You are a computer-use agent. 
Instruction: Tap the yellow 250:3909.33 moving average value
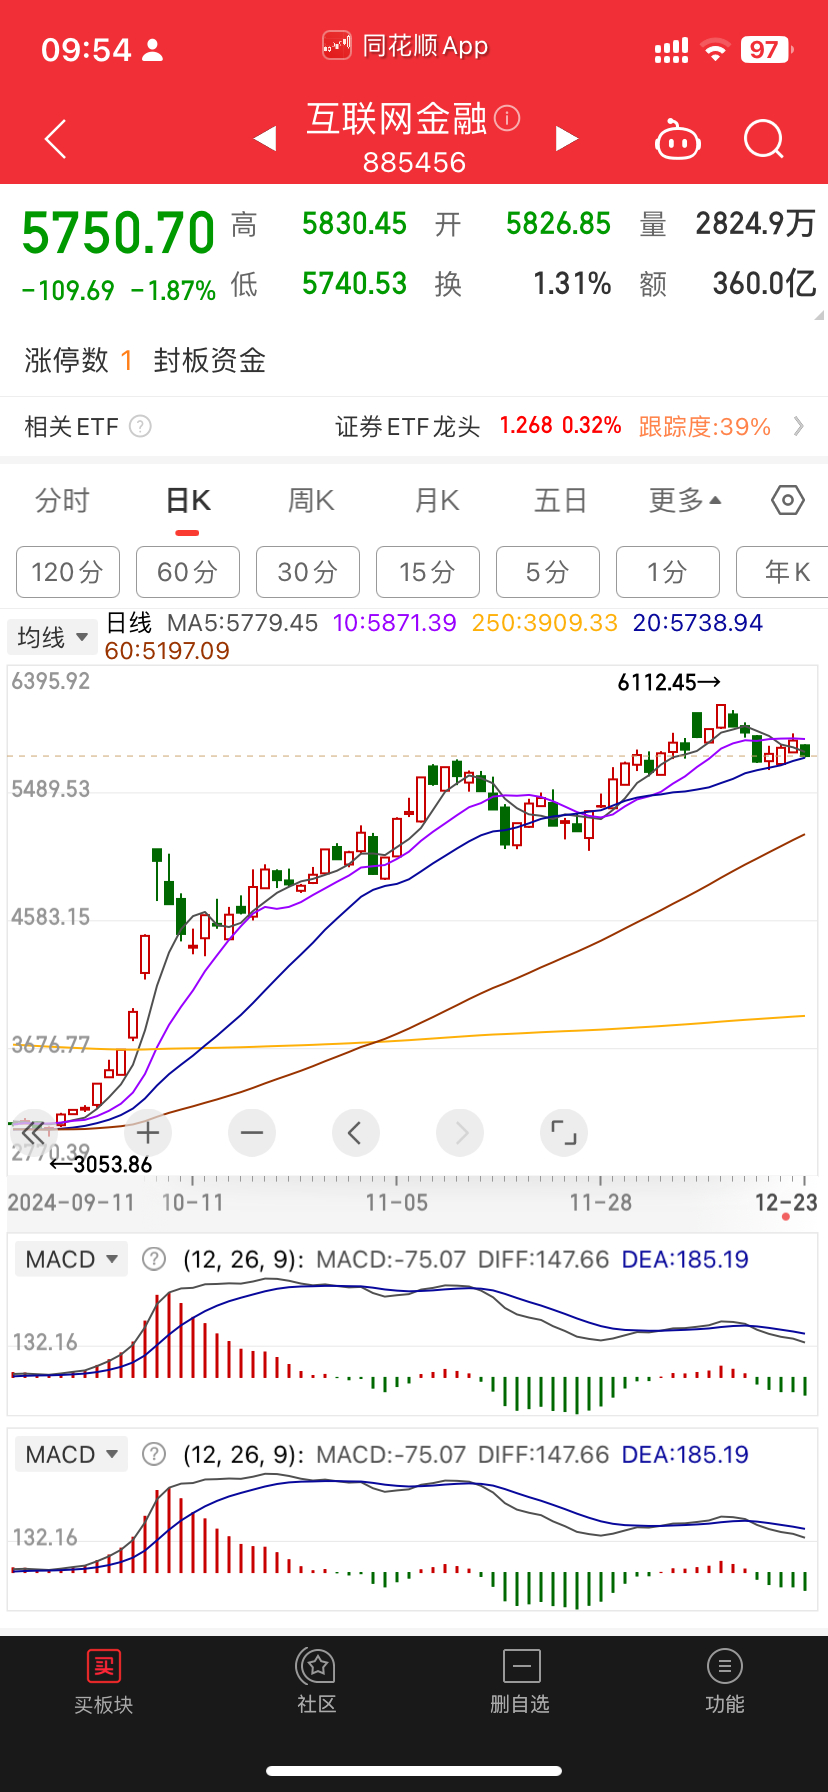pyautogui.click(x=545, y=623)
